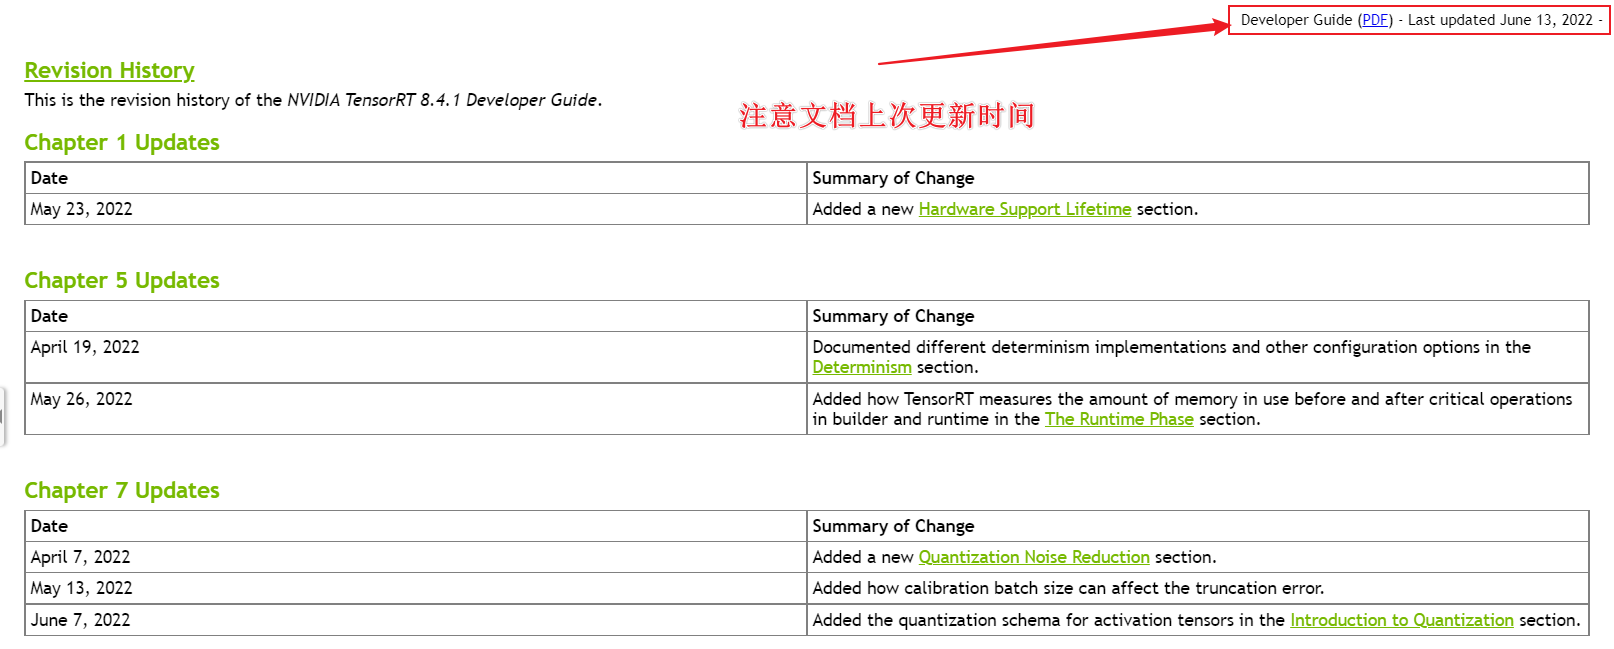Screen dimensions: 1614x649
Task: Click 'Last updated June 13, 2022' text
Action: pos(1500,20)
